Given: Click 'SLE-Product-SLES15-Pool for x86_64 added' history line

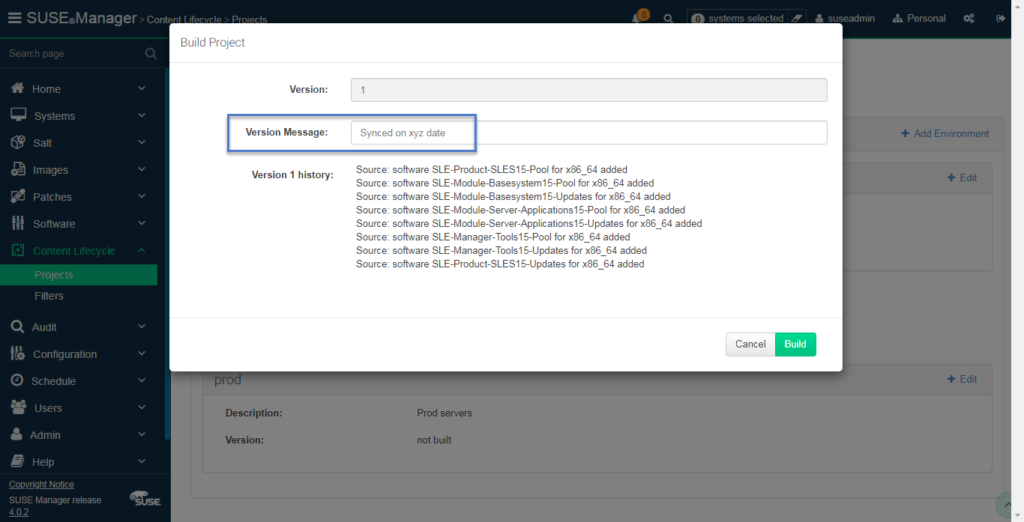Looking at the screenshot, I should tap(491, 169).
